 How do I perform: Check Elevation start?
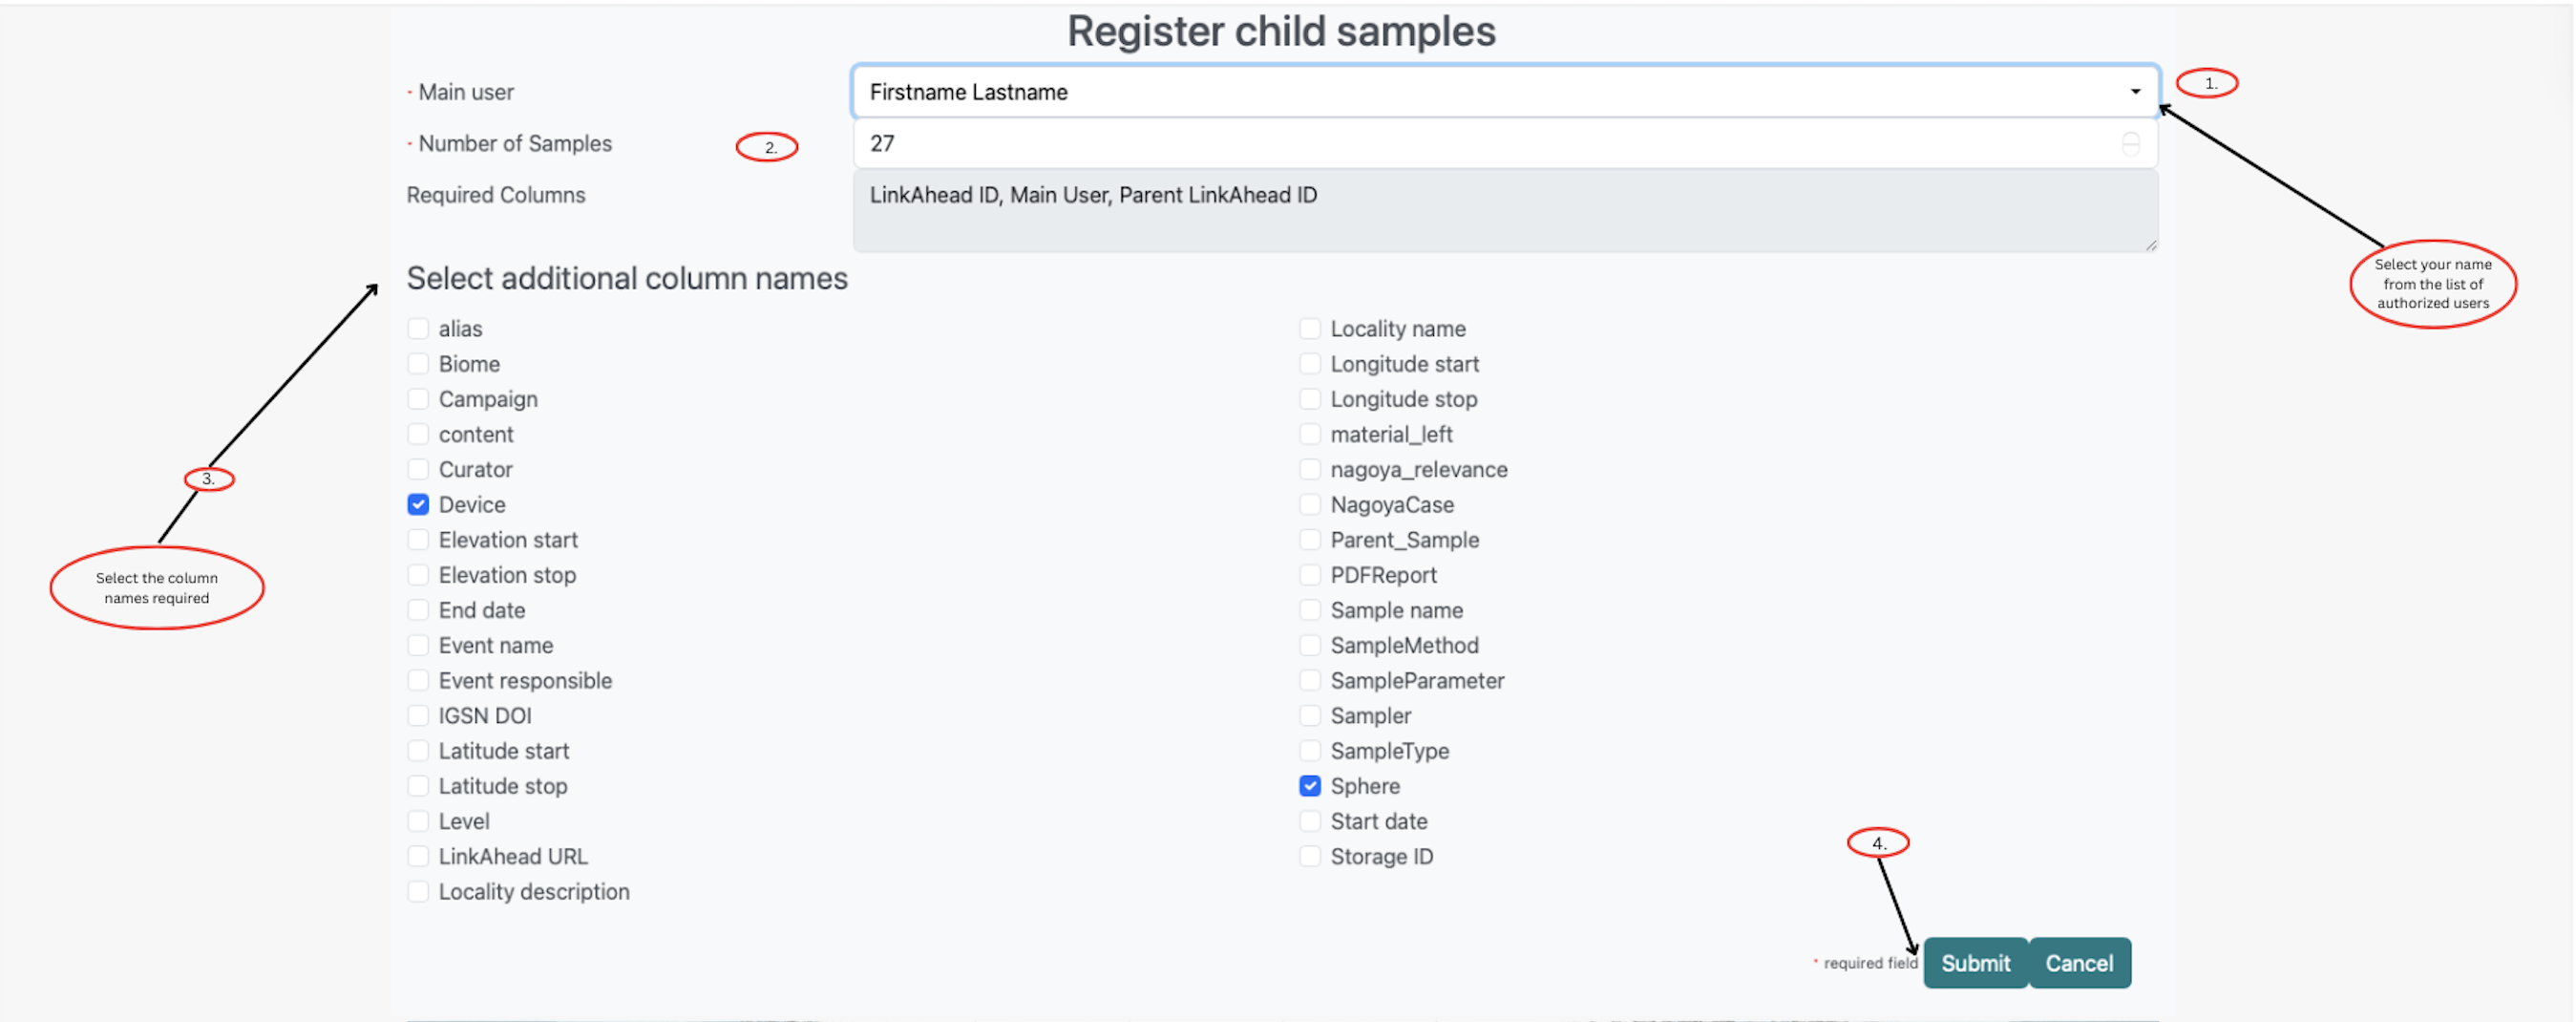click(418, 539)
